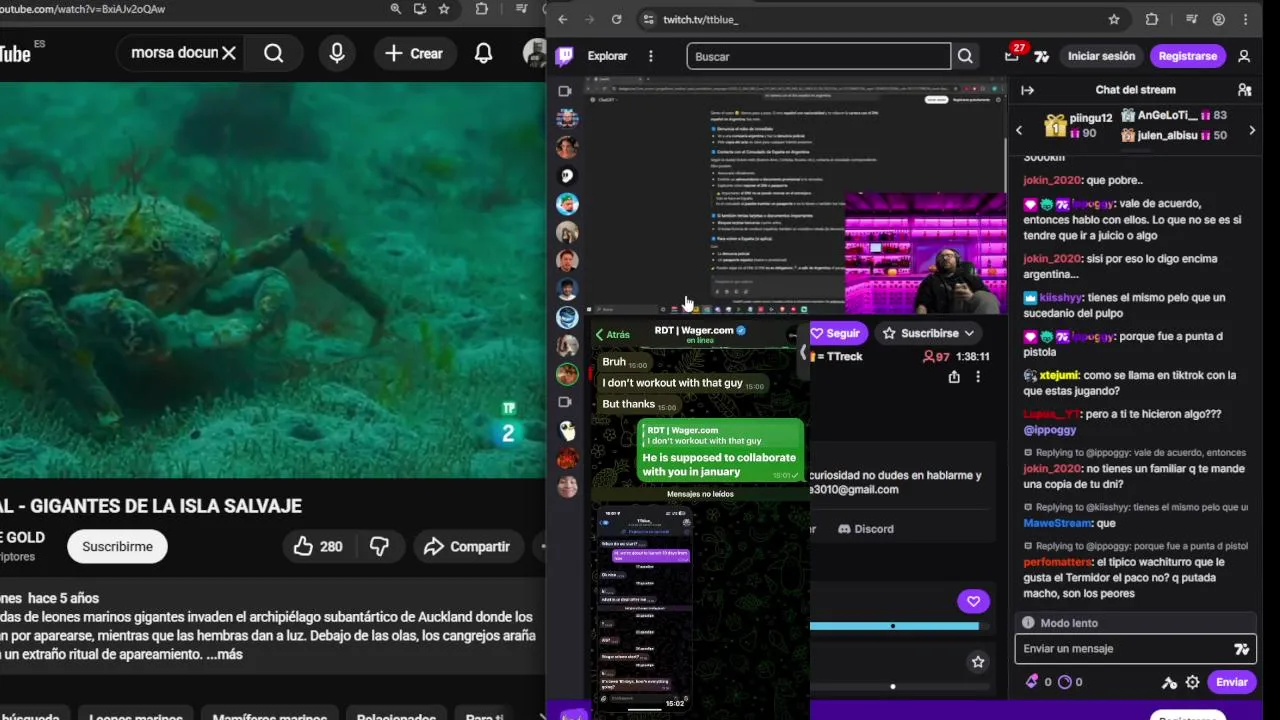Click the streamer webcam overlay in stream
1280x720 pixels.
tap(926, 253)
